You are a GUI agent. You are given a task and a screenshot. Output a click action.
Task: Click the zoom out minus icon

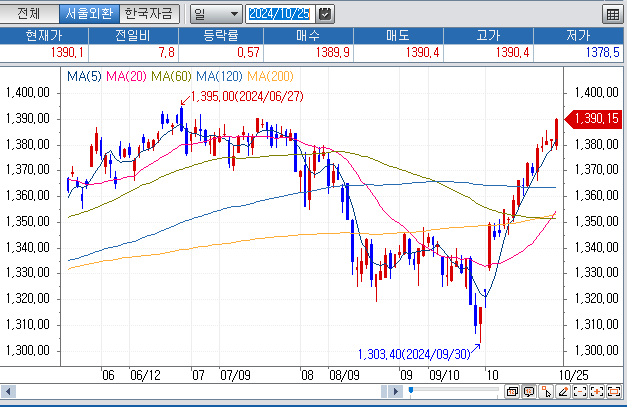580,392
